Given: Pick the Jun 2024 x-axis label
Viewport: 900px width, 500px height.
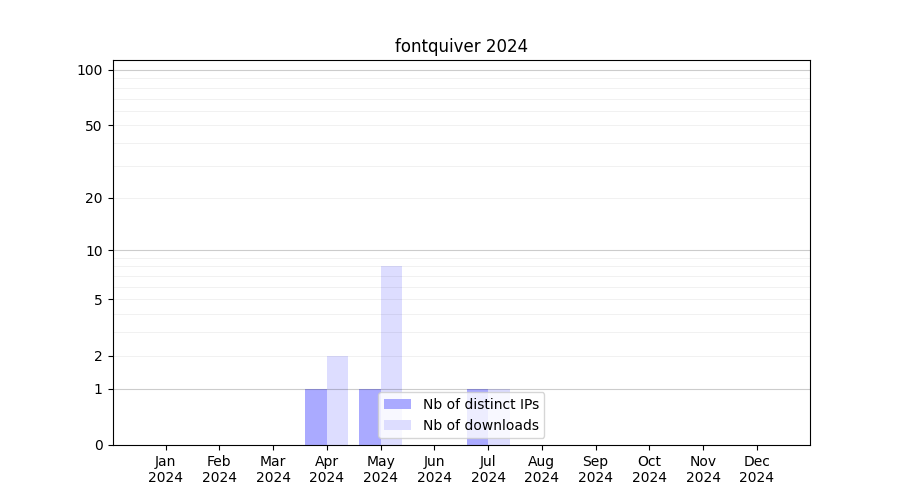Looking at the screenshot, I should pyautogui.click(x=434, y=469).
